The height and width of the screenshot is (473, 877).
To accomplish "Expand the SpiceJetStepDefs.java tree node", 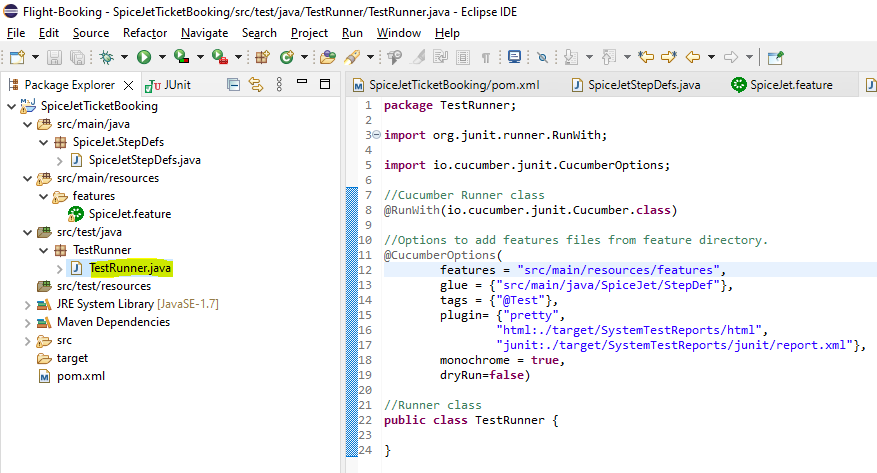I will pos(60,160).
